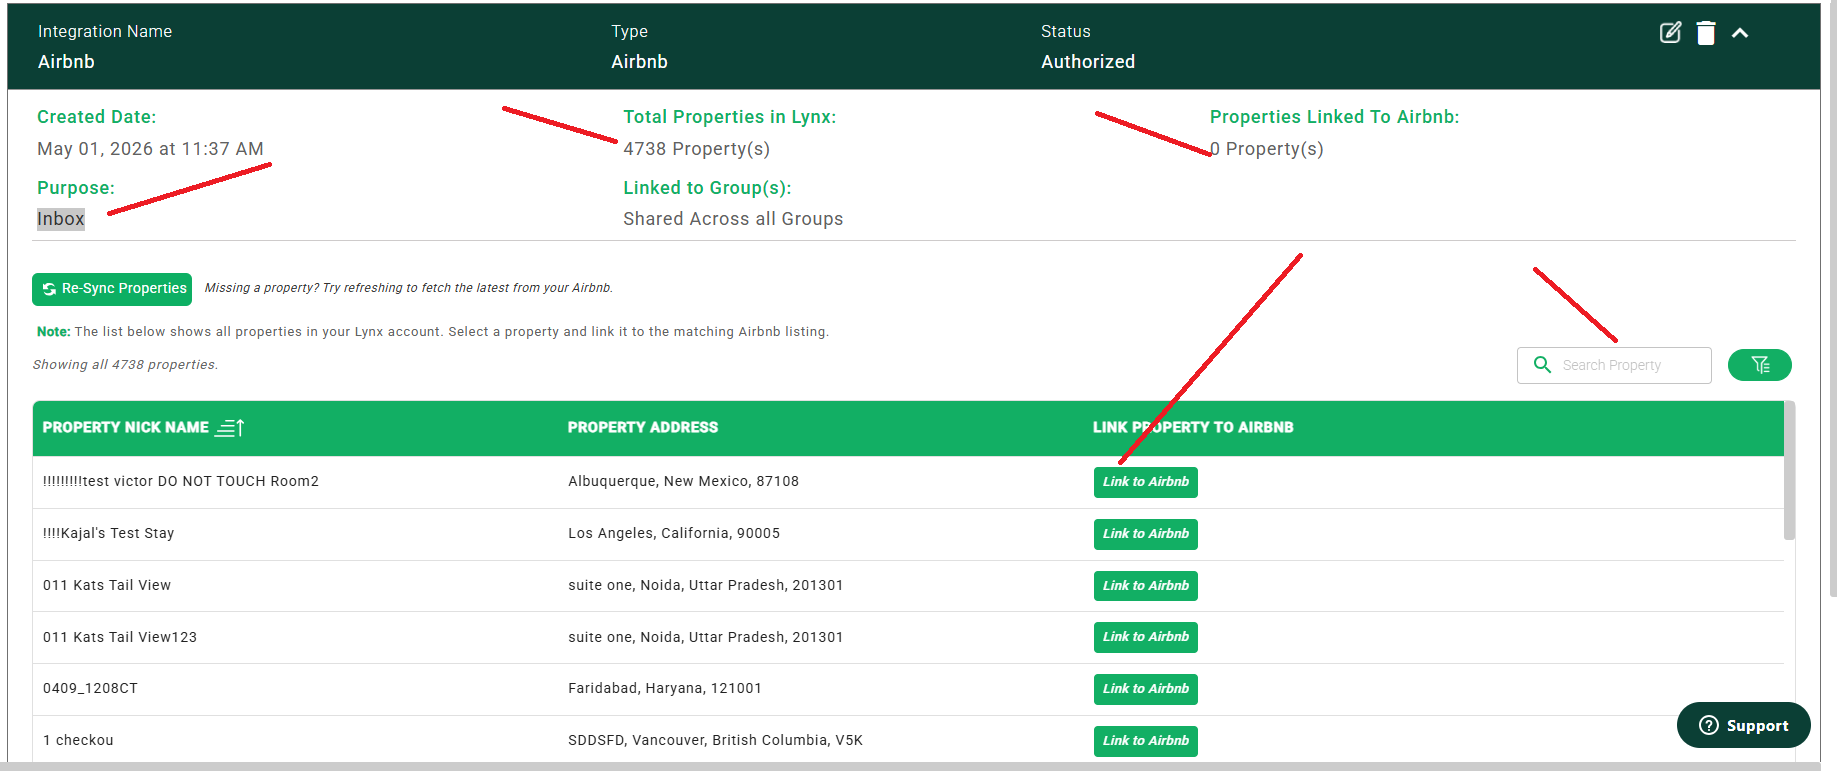Select property name 1 checkou
The image size is (1837, 771).
tap(78, 741)
